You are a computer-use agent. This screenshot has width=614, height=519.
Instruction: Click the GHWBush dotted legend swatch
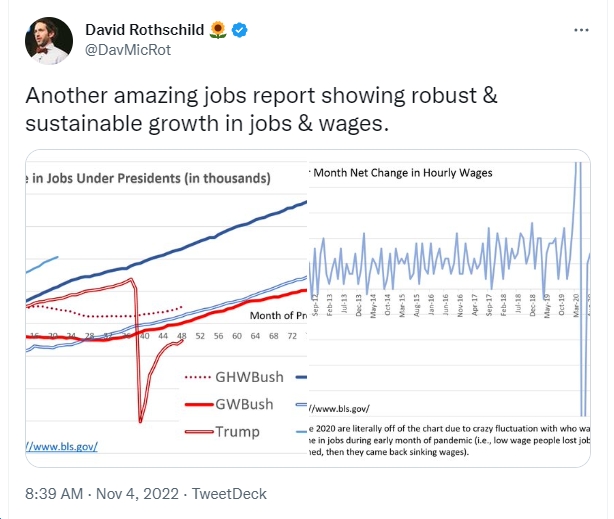pos(198,378)
